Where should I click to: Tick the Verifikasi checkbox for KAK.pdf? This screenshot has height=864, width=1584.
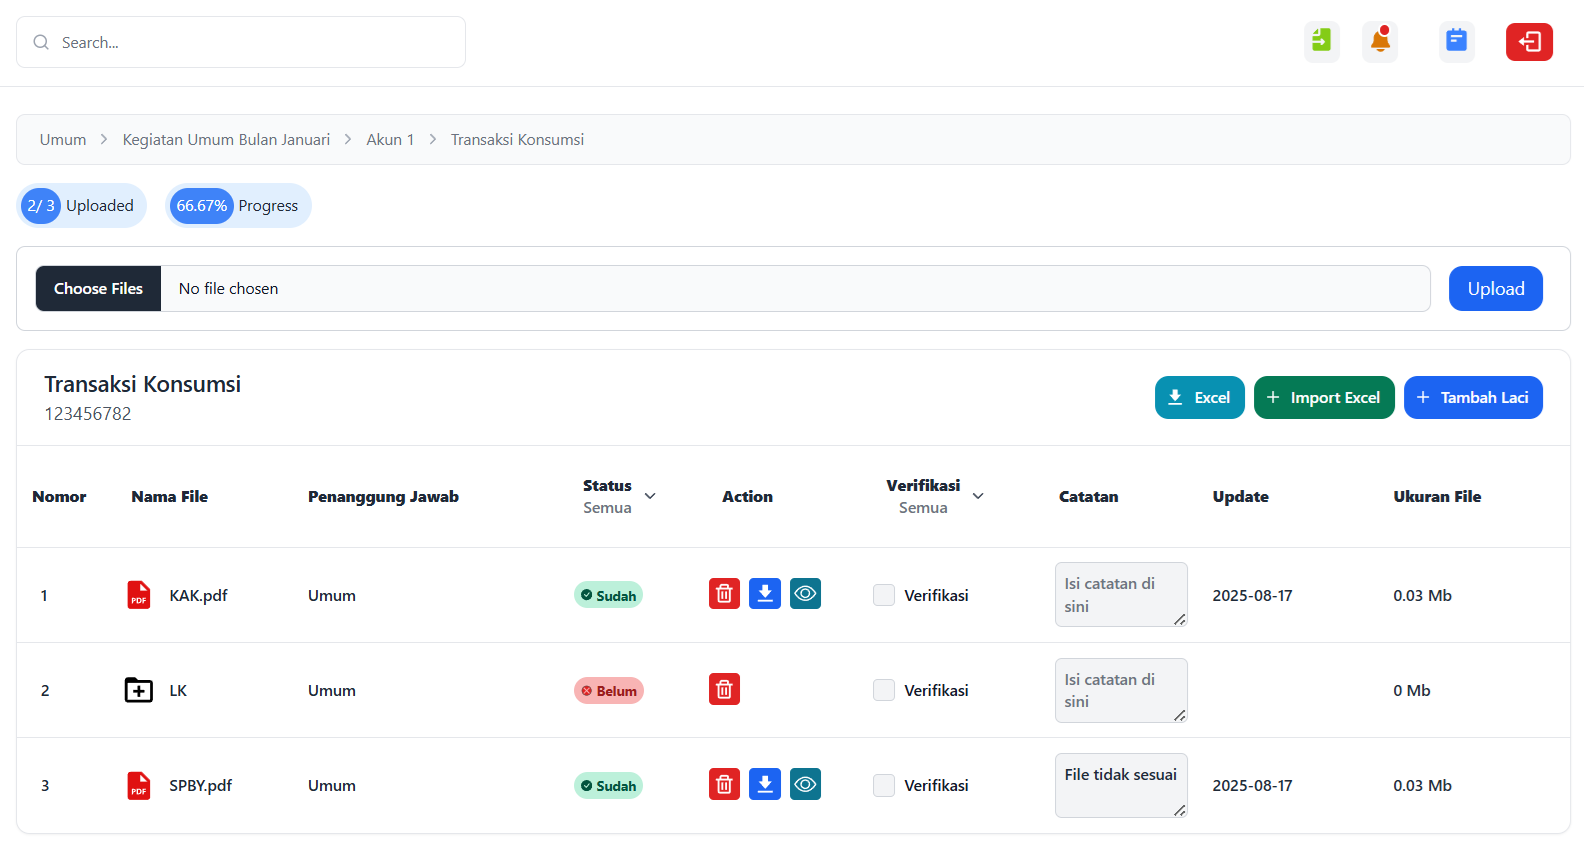pos(884,595)
